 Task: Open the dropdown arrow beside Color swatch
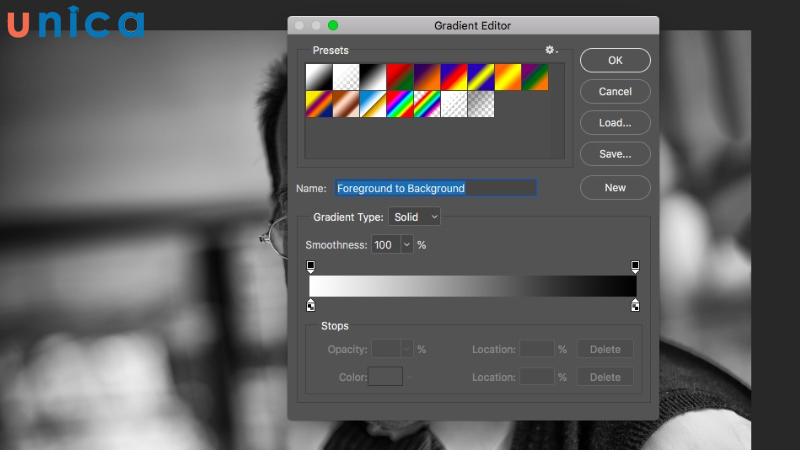(409, 377)
